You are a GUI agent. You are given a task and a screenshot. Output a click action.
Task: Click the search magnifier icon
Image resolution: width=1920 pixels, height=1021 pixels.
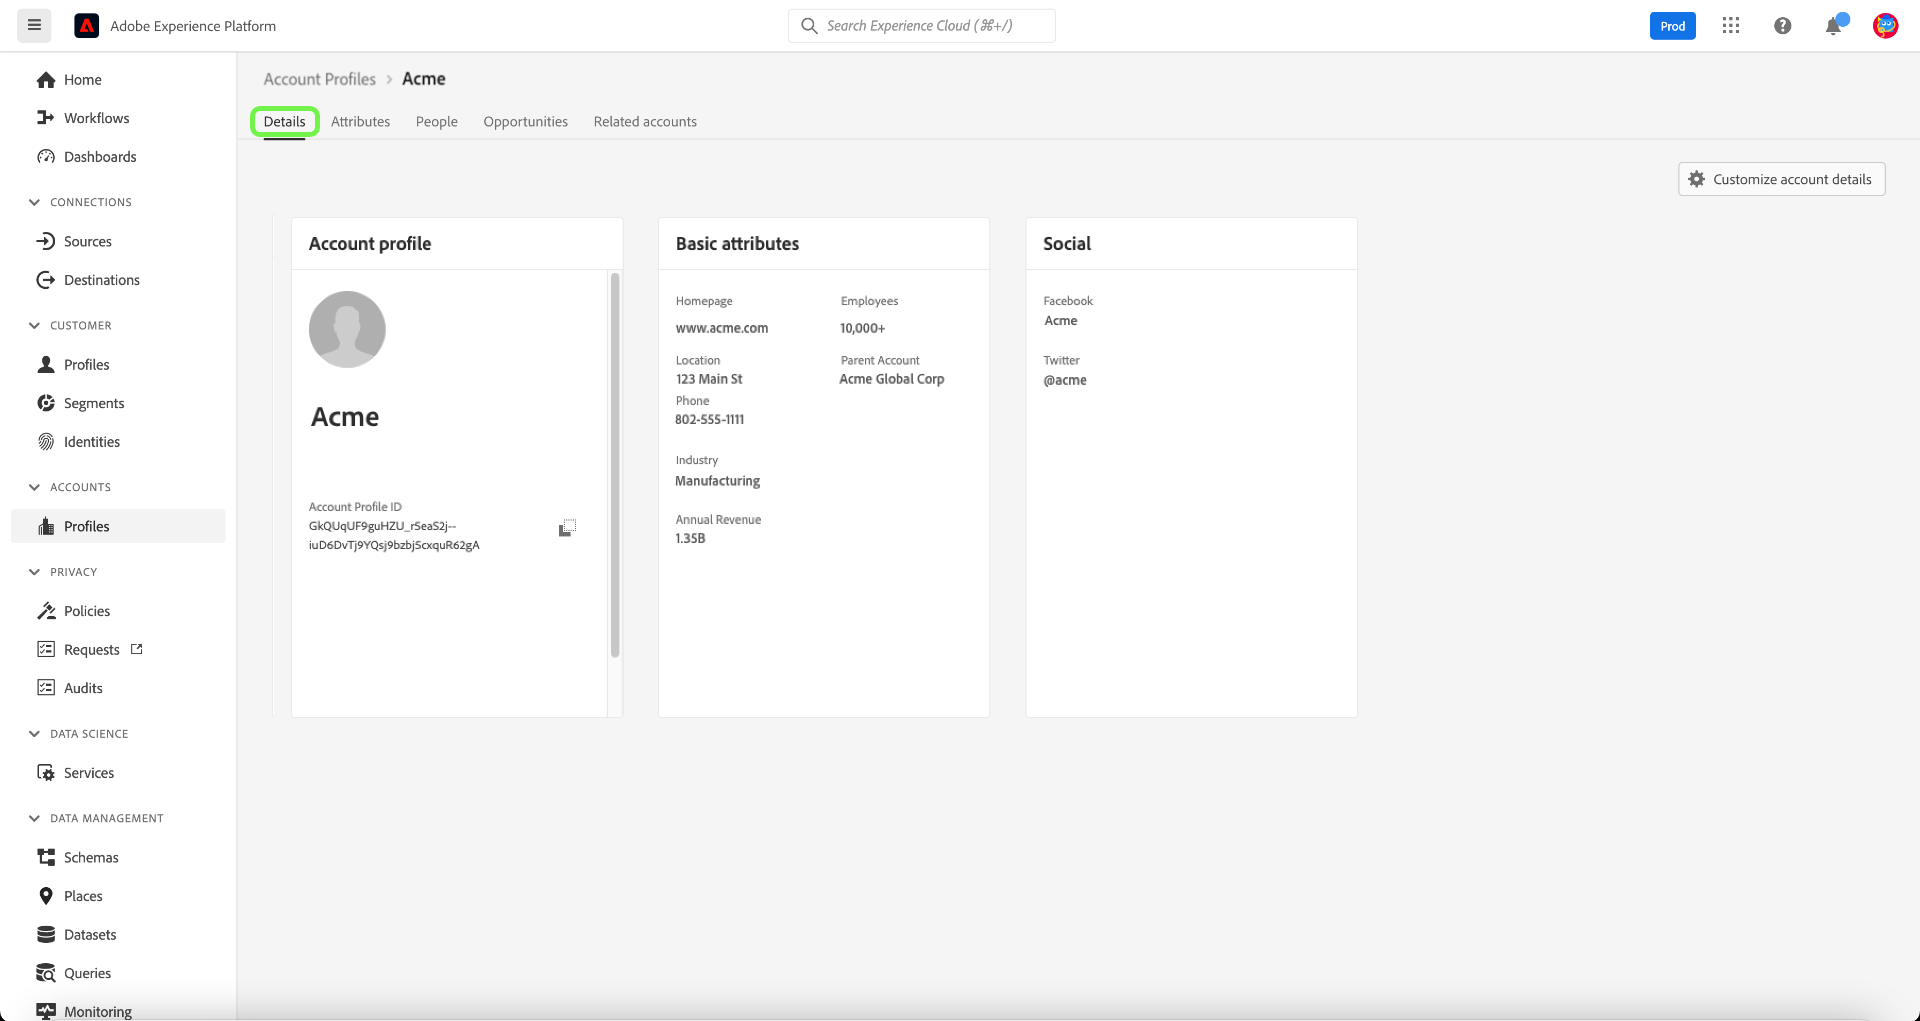[x=809, y=26]
